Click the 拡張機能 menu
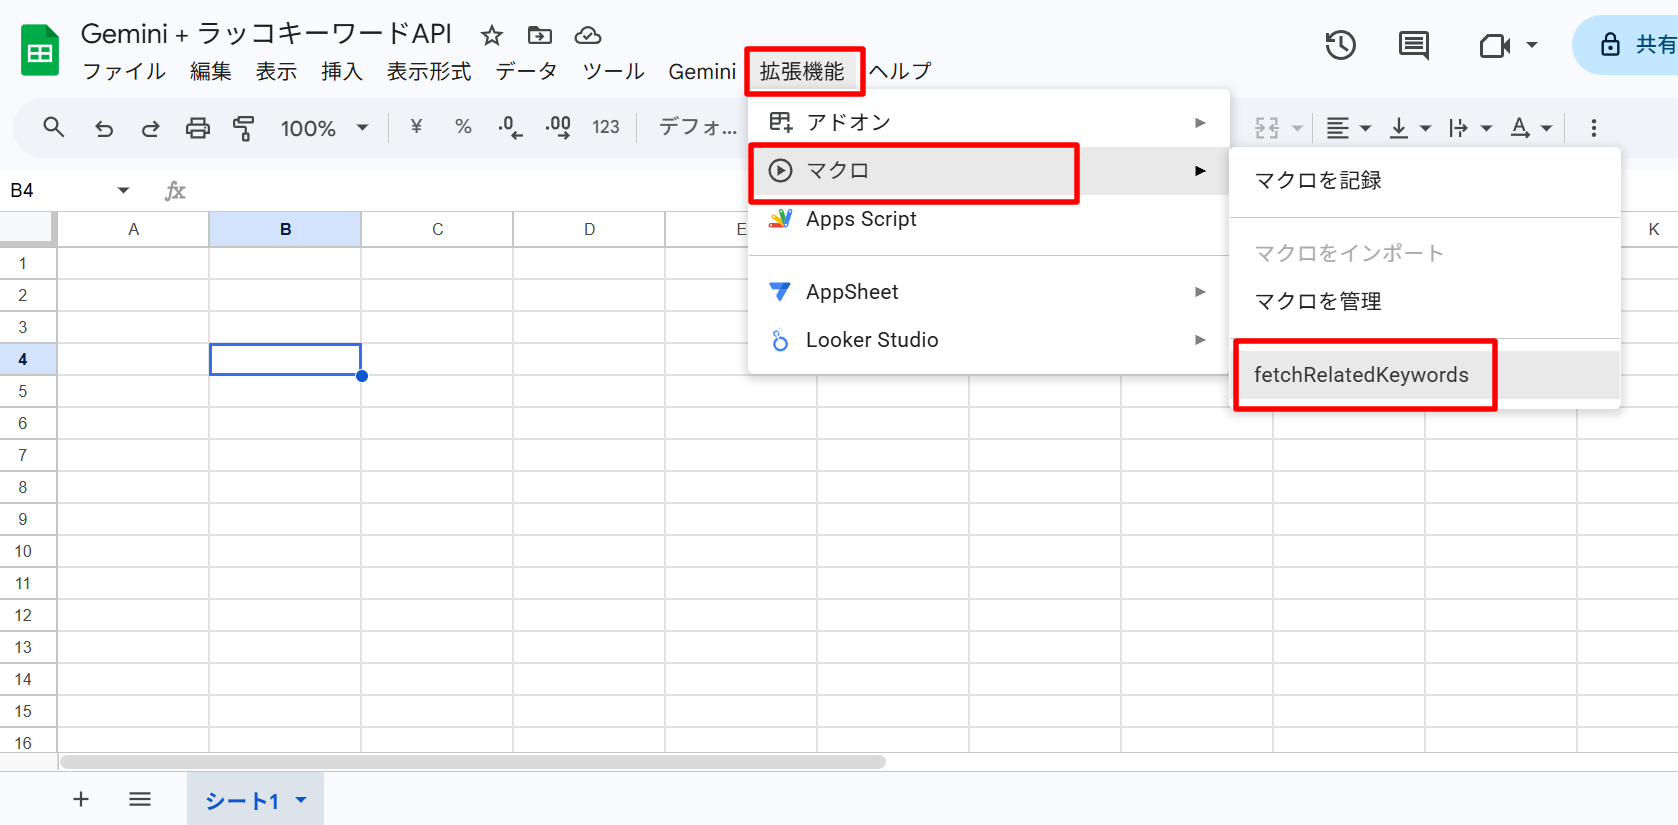Image resolution: width=1678 pixels, height=825 pixels. [x=803, y=71]
